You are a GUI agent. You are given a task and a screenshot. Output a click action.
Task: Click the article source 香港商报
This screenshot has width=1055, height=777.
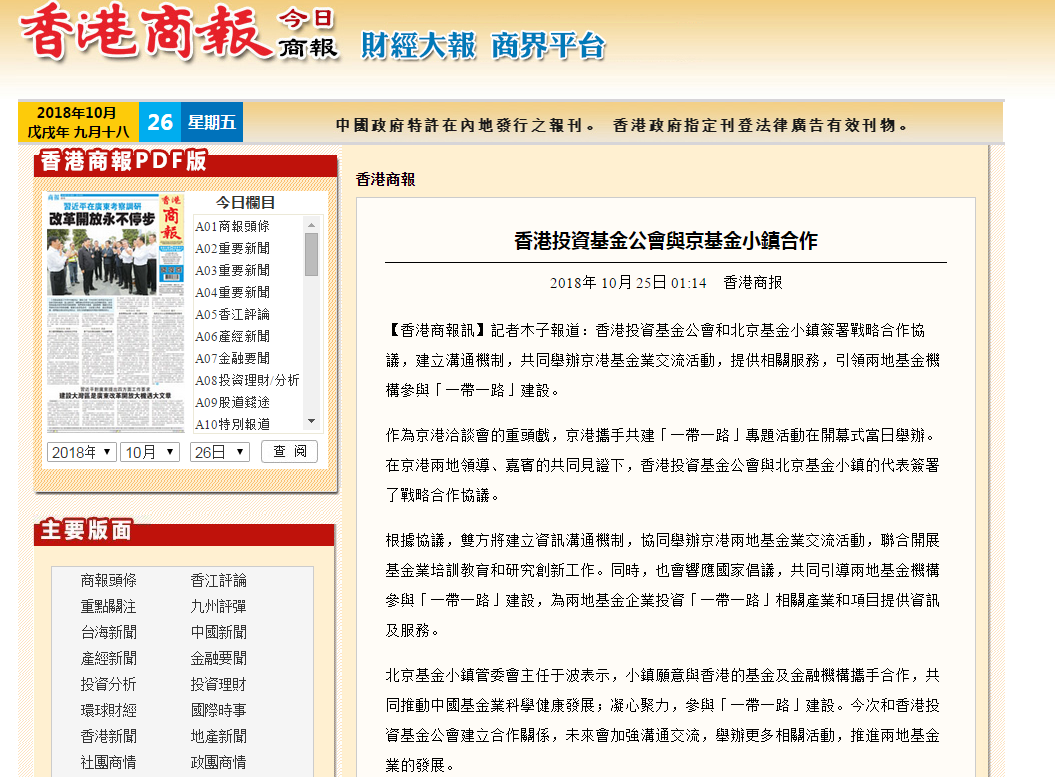pyautogui.click(x=753, y=283)
